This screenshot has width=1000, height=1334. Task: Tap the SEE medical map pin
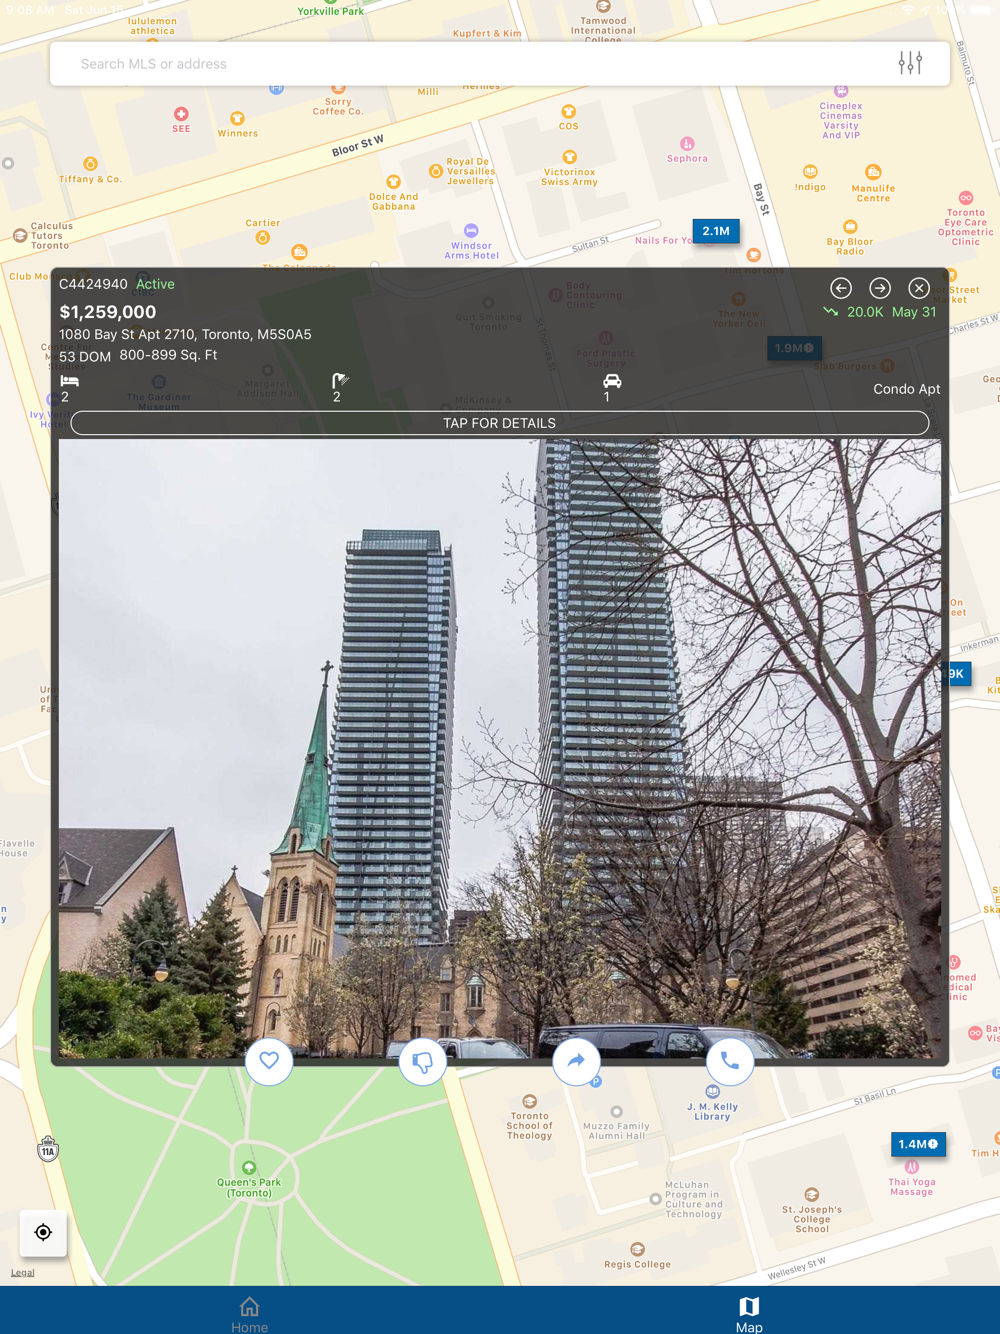[x=181, y=114]
